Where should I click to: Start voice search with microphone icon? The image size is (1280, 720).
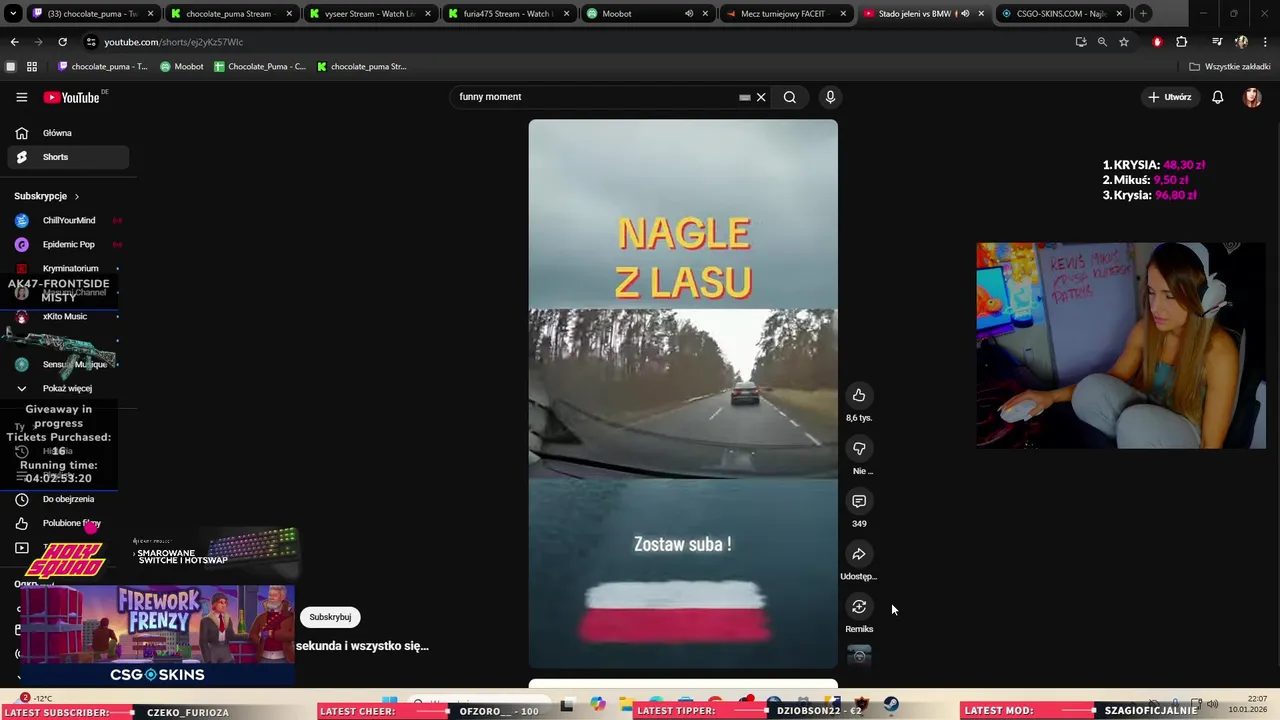point(830,97)
